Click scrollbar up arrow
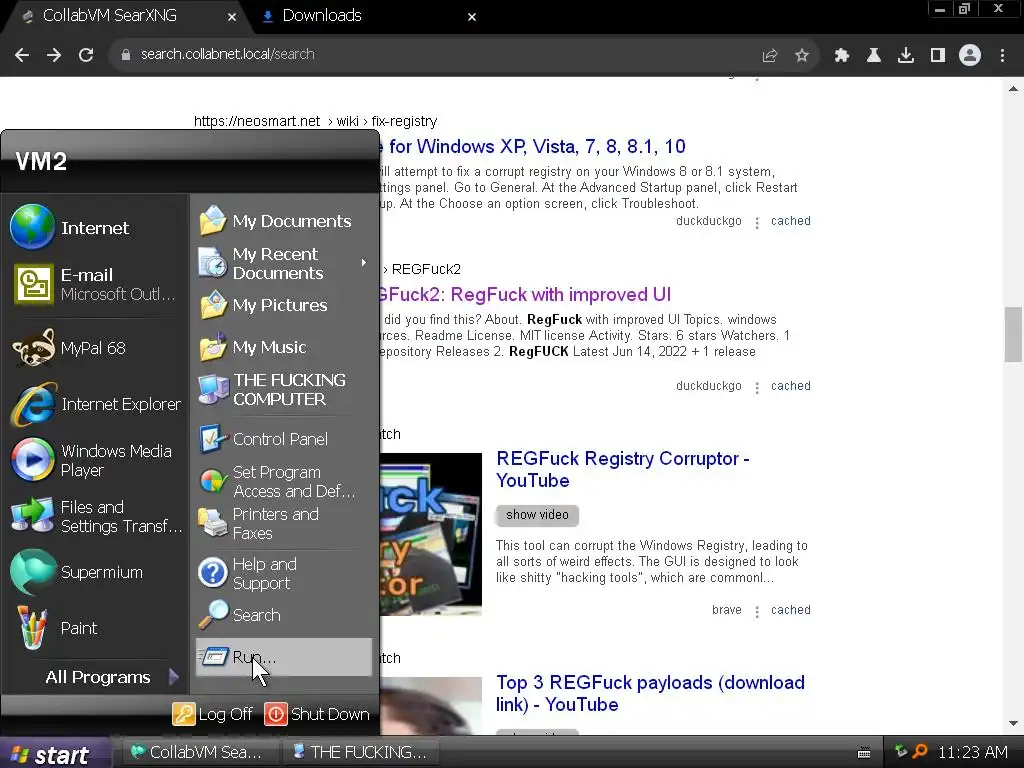 tap(1013, 88)
